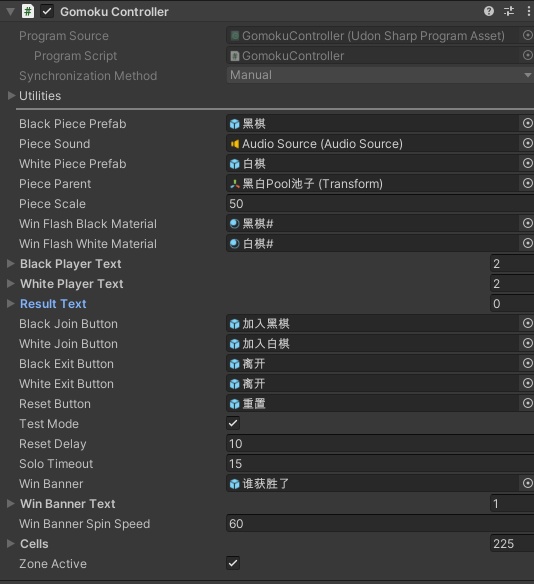This screenshot has width=534, height=584.
Task: Toggle the Zone Active checkbox
Action: point(233,563)
